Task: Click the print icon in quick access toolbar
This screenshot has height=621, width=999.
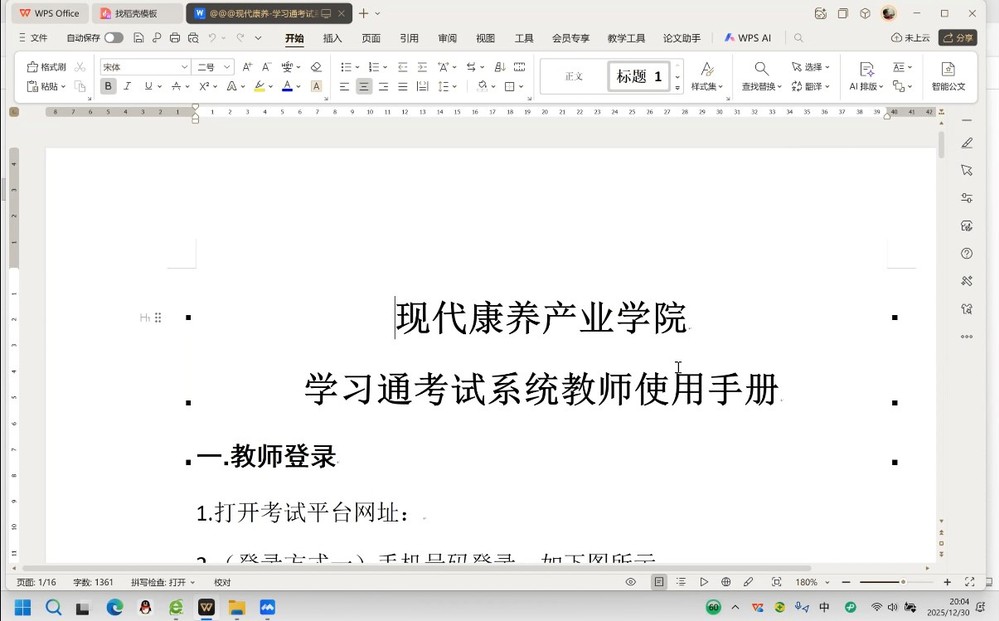Action: click(175, 38)
